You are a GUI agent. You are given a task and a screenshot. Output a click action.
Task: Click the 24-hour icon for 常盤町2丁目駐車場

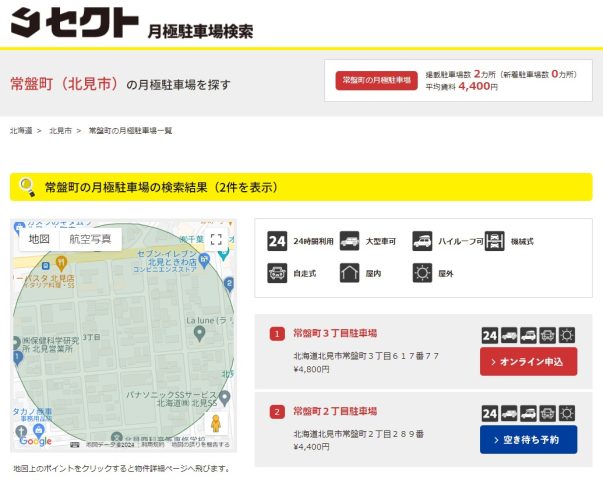490,413
